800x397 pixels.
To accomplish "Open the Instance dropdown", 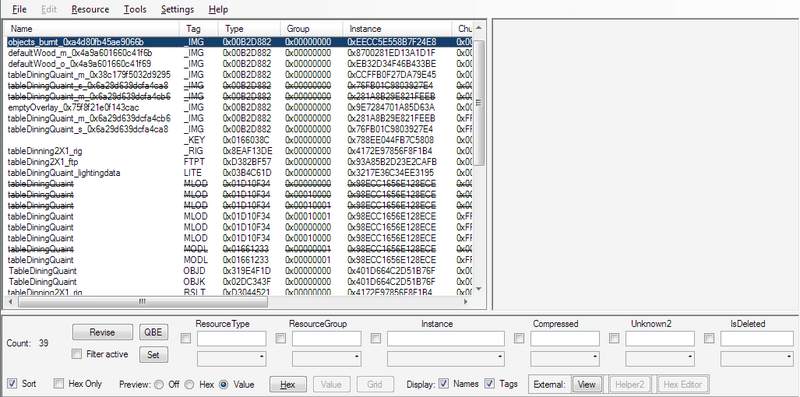I will 446,359.
